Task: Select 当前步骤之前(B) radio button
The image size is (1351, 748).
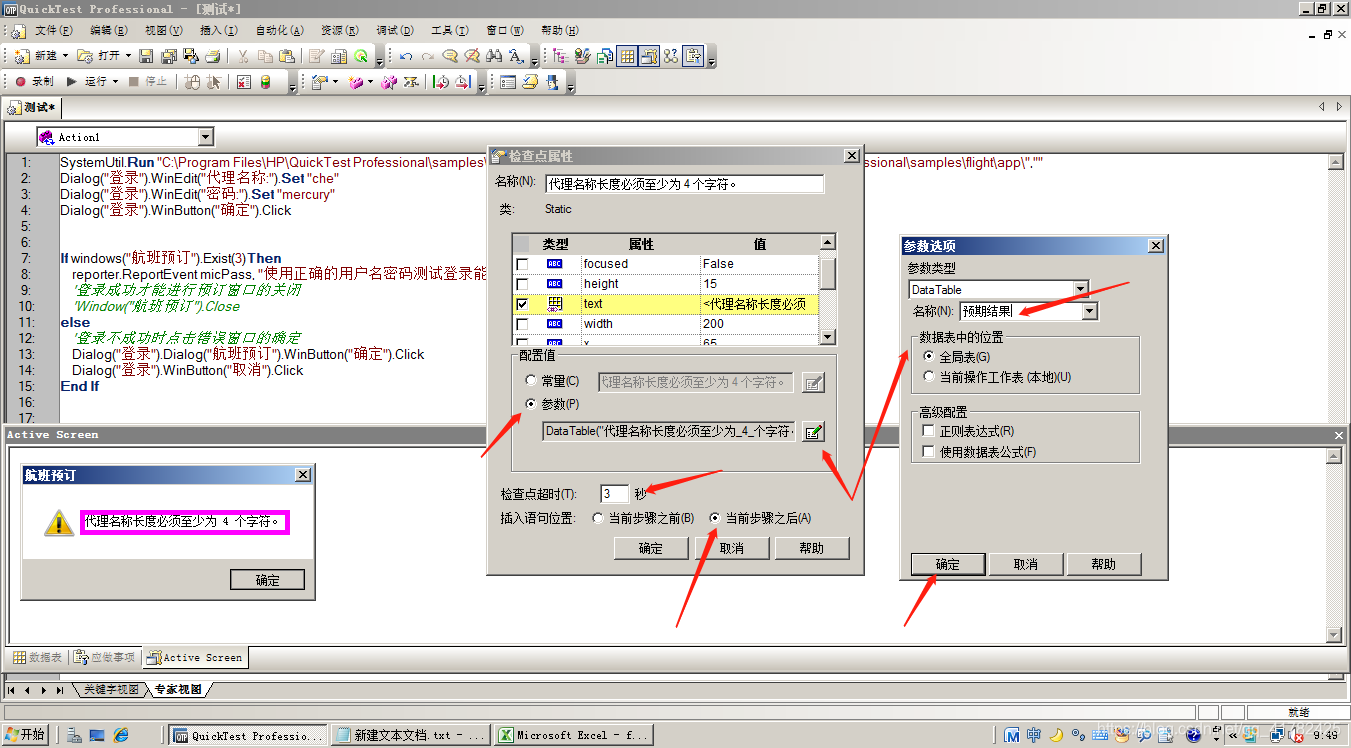Action: (x=598, y=518)
